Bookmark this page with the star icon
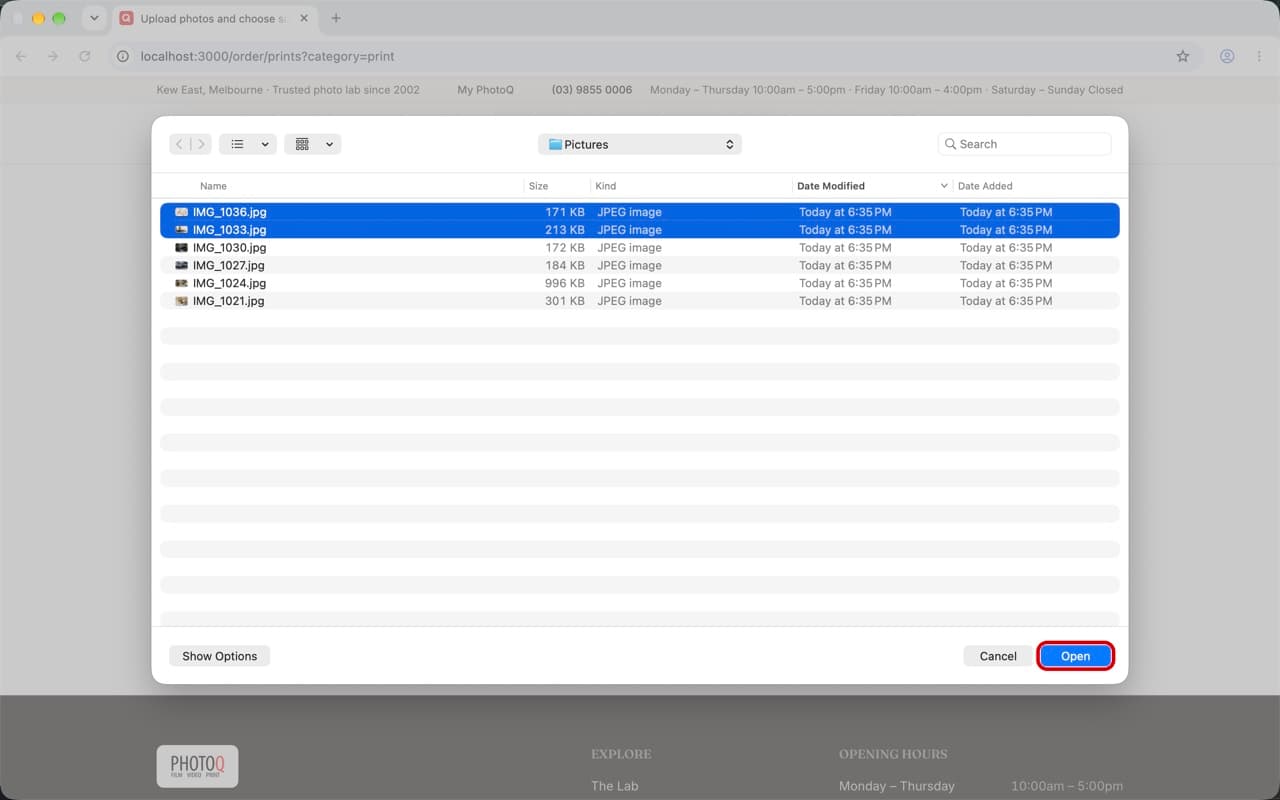The height and width of the screenshot is (800, 1280). [x=1183, y=56]
